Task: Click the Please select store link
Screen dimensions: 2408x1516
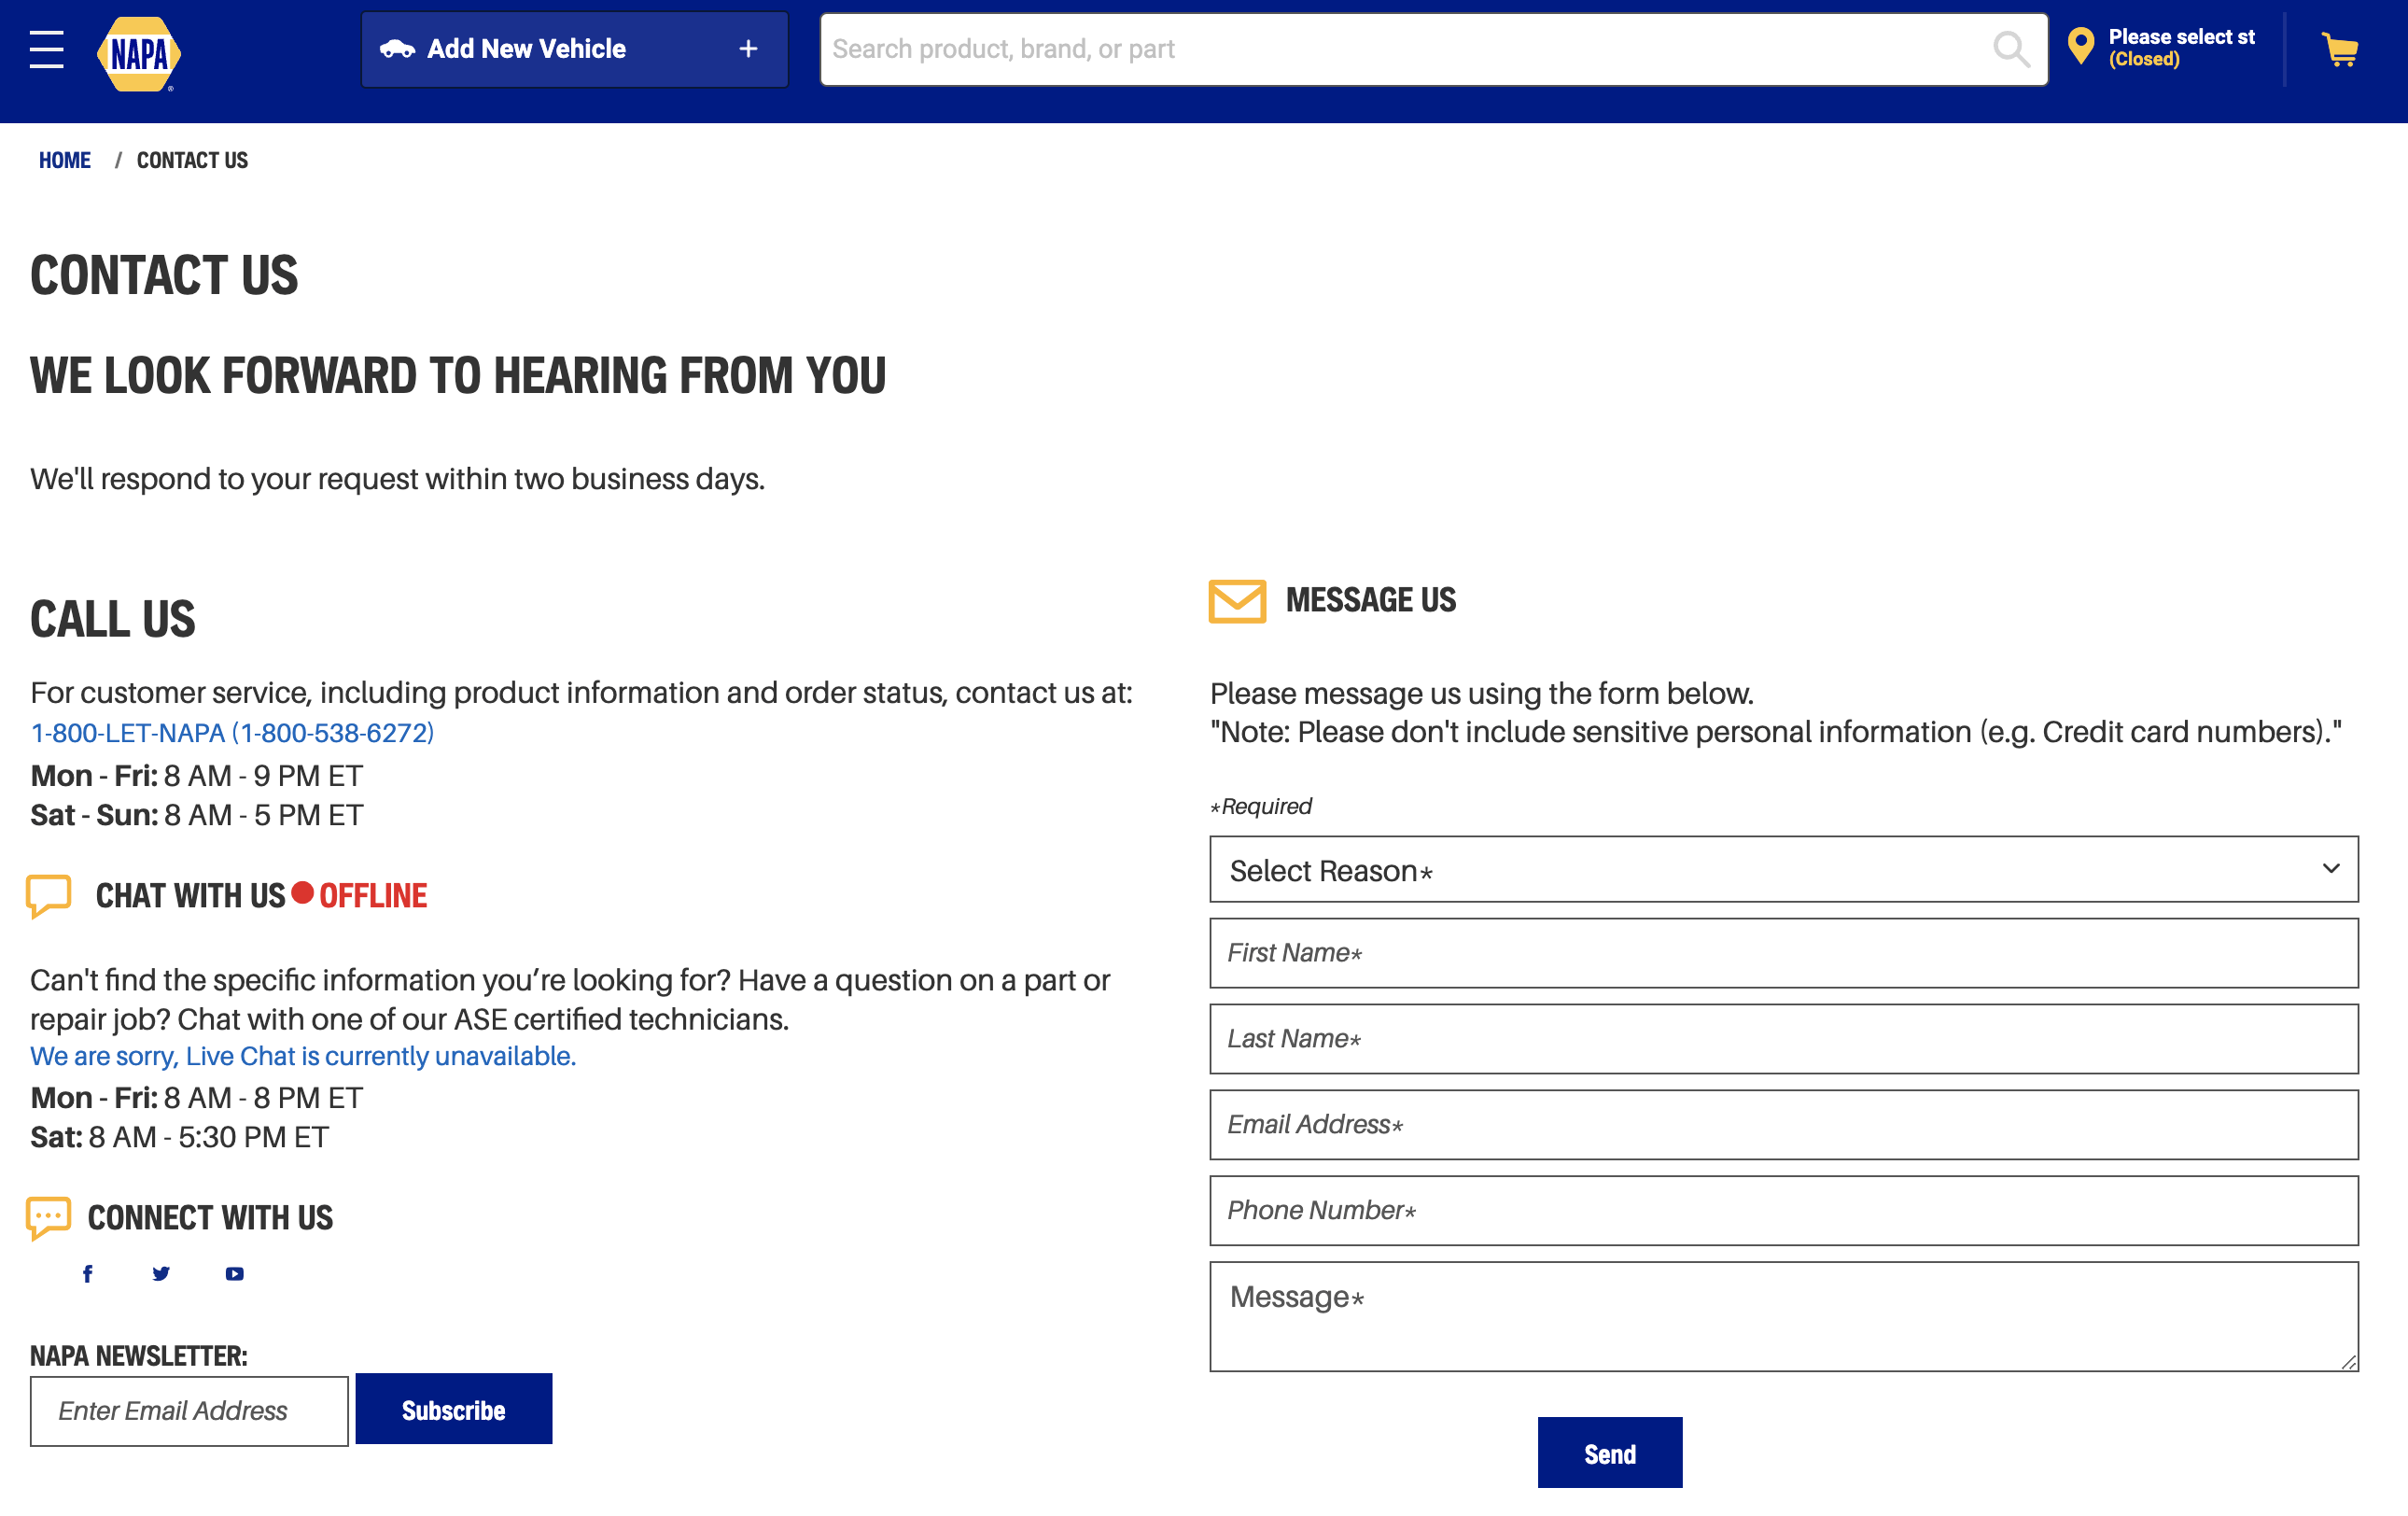Action: pos(2181,37)
